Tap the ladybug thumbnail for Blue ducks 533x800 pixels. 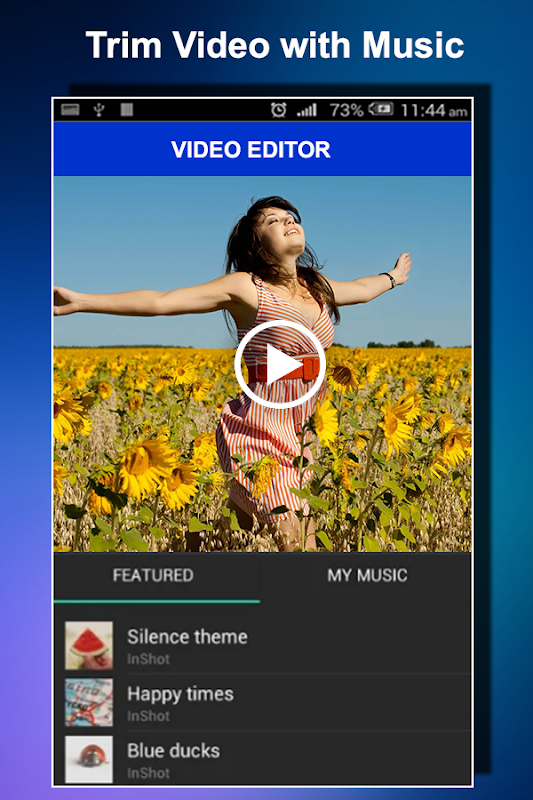click(x=89, y=759)
